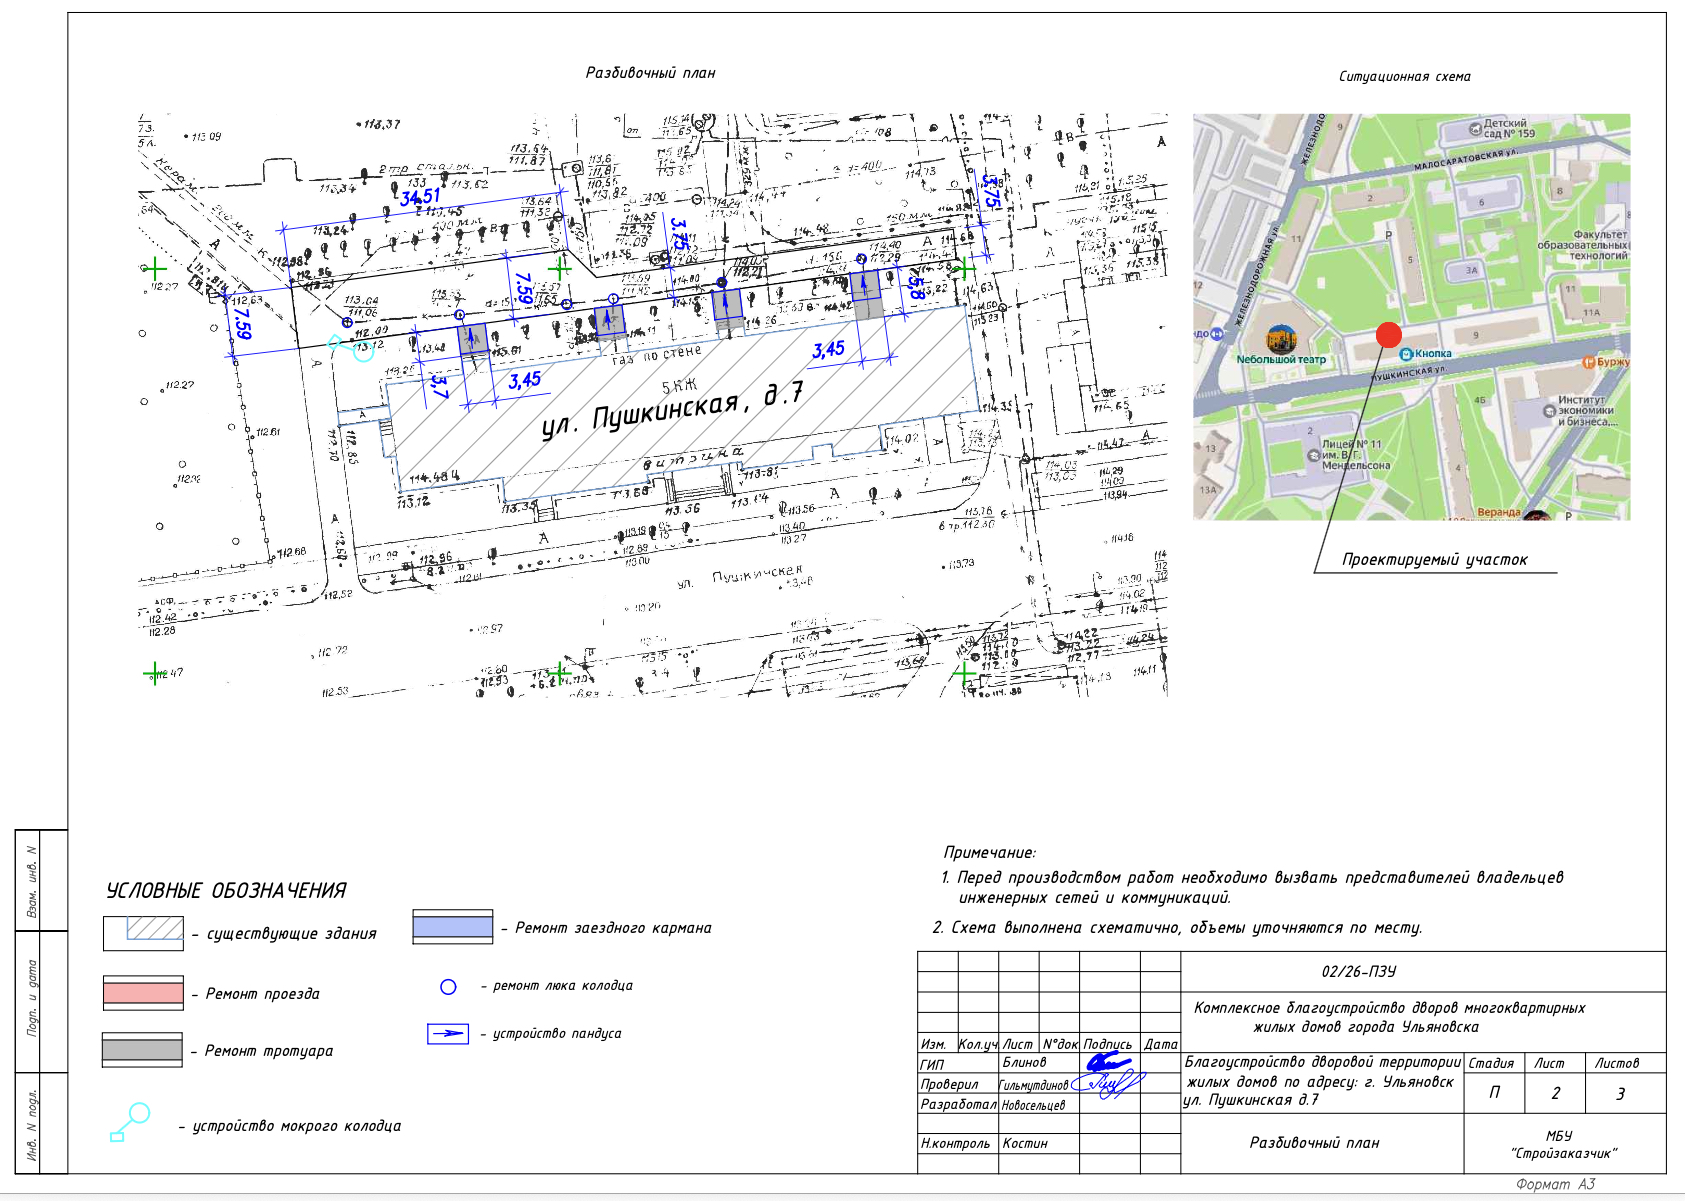This screenshot has height=1201, width=1685.
Task: Click the blue Ремонт заездного кармана swatch
Action: 453,927
